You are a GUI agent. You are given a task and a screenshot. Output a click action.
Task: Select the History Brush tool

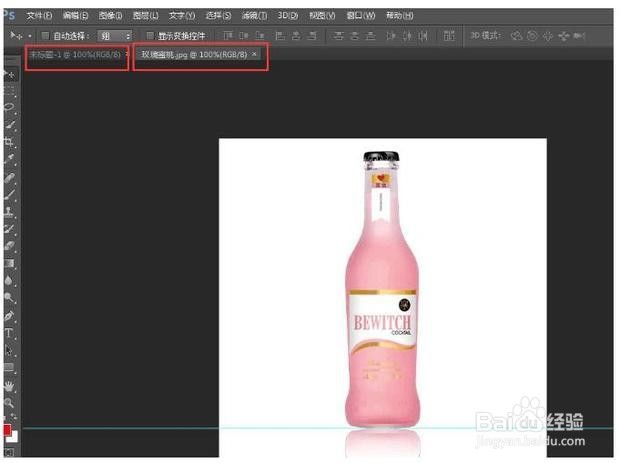pos(9,228)
